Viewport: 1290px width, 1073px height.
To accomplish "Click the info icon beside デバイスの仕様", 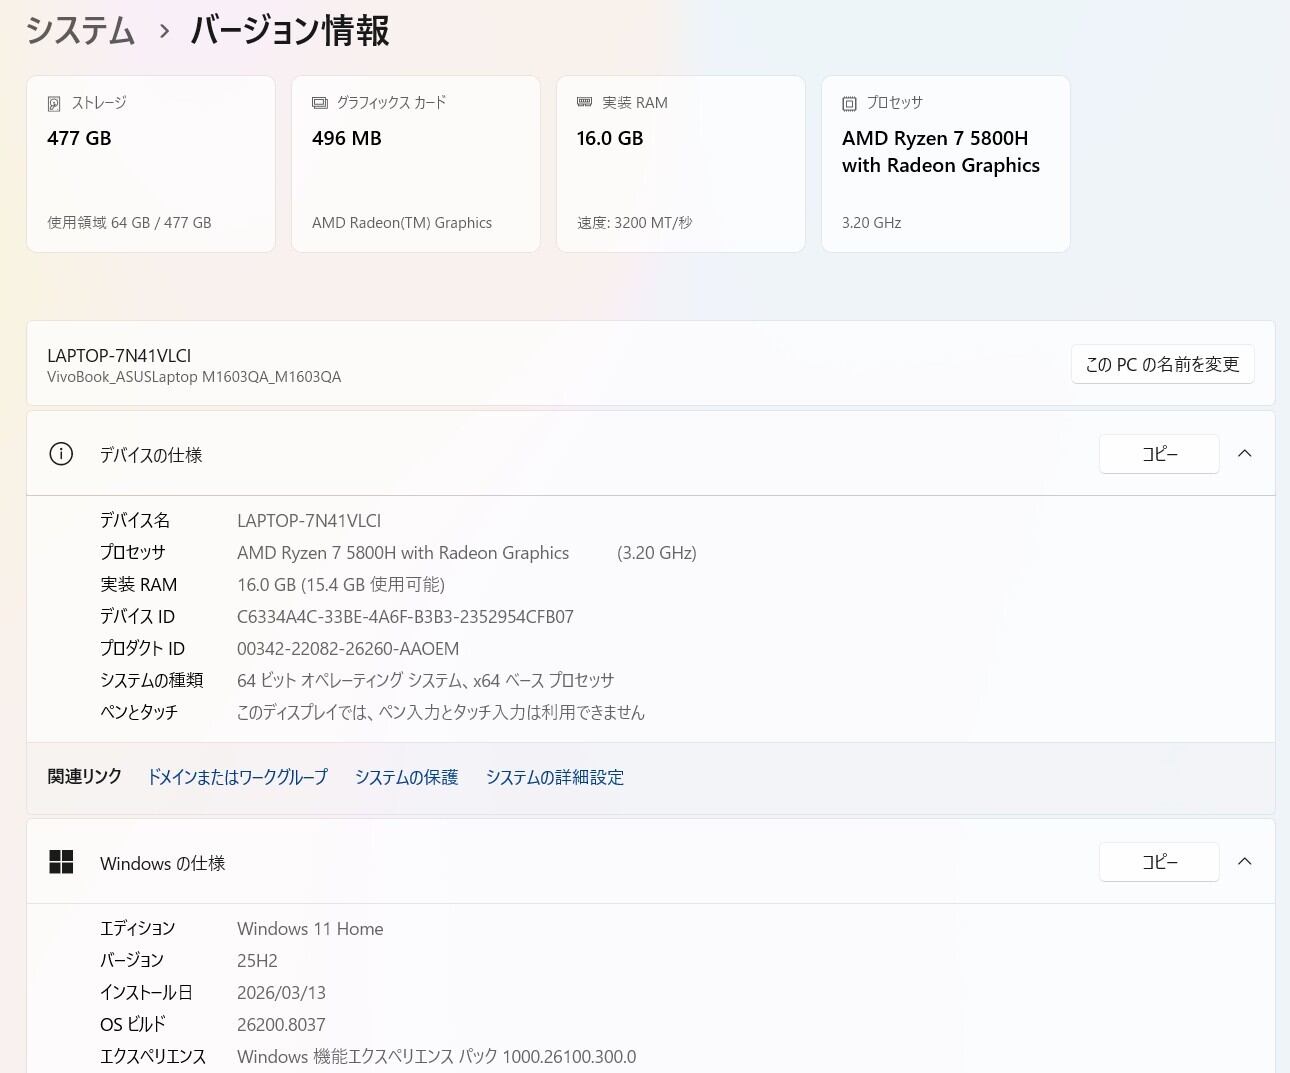I will pos(61,455).
